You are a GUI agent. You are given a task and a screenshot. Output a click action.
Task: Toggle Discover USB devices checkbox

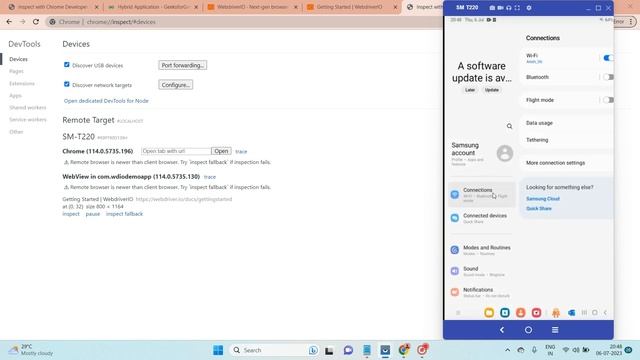[x=67, y=64]
